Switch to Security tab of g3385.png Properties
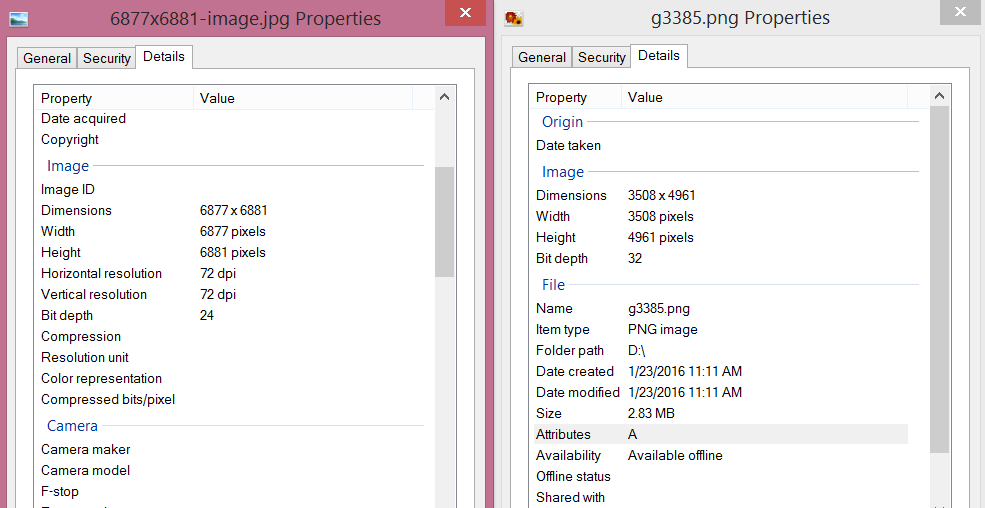The width and height of the screenshot is (985, 508). click(602, 57)
